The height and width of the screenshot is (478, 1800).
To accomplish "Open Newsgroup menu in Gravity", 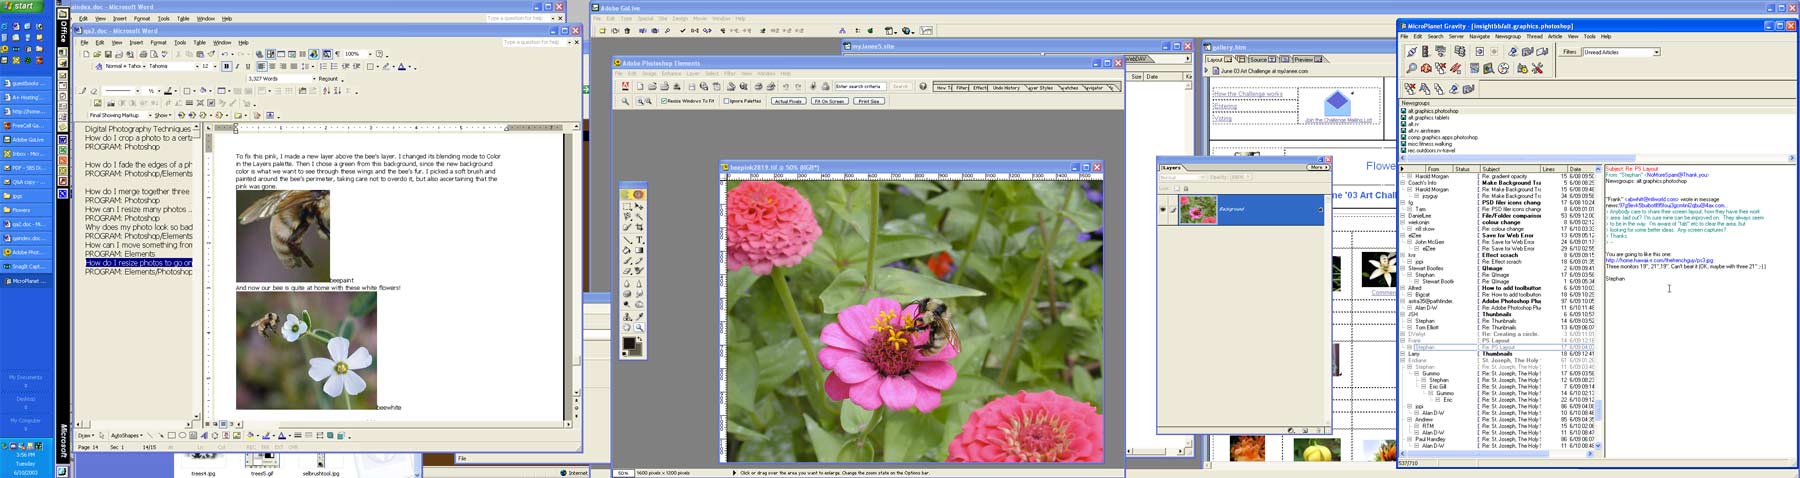I will pyautogui.click(x=1508, y=36).
